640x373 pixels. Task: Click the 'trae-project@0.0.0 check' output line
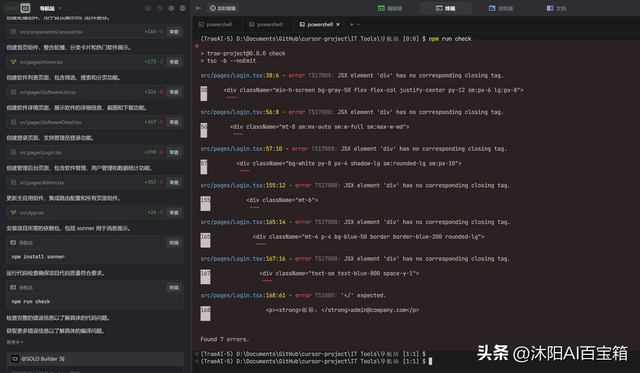pyautogui.click(x=243, y=53)
